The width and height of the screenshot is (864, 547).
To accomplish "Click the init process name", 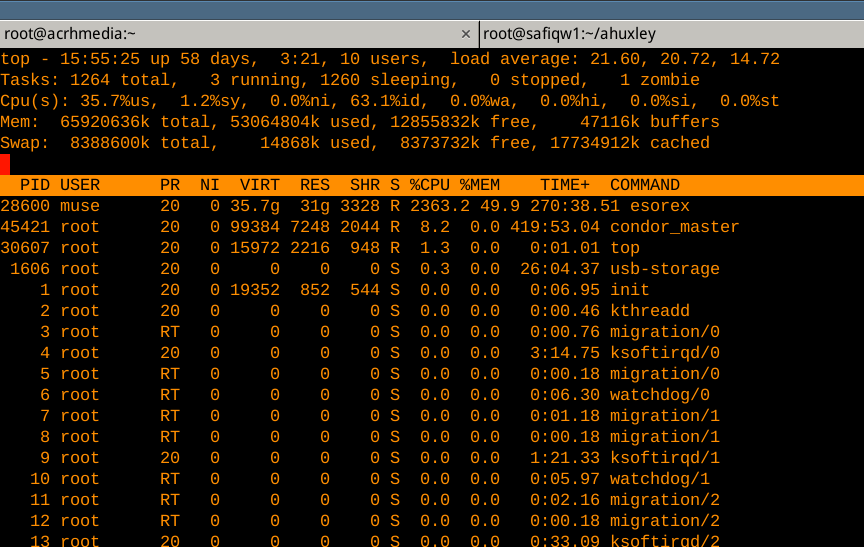I will 630,290.
